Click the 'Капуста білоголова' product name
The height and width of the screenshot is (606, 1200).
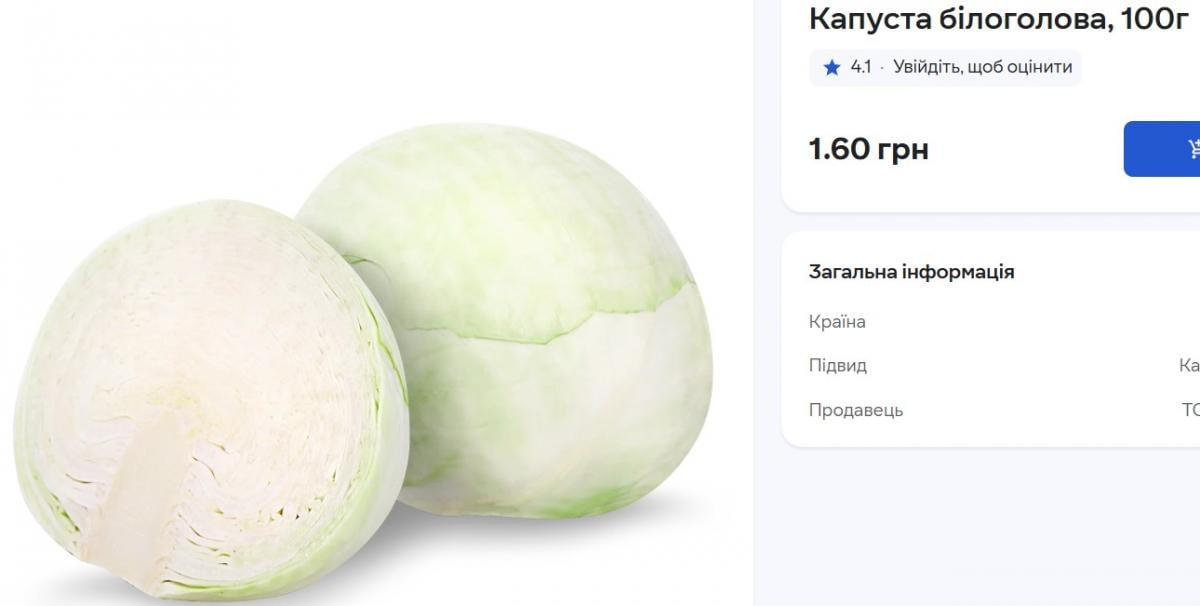[956, 18]
